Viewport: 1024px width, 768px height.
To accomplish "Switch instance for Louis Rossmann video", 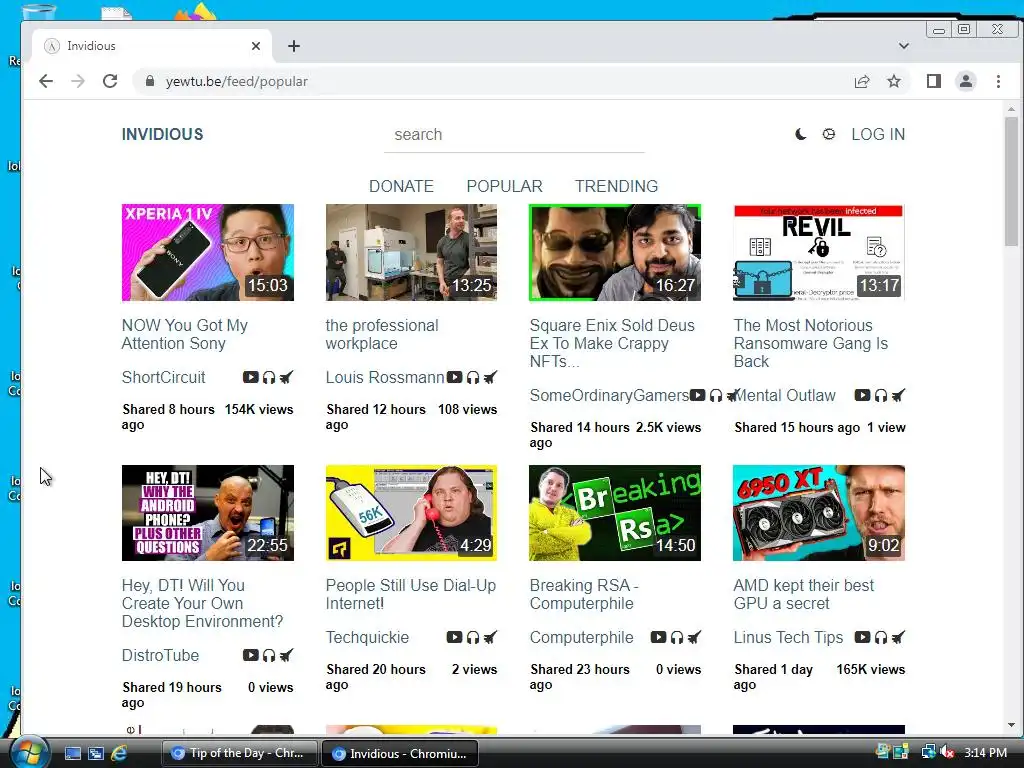I will (490, 377).
